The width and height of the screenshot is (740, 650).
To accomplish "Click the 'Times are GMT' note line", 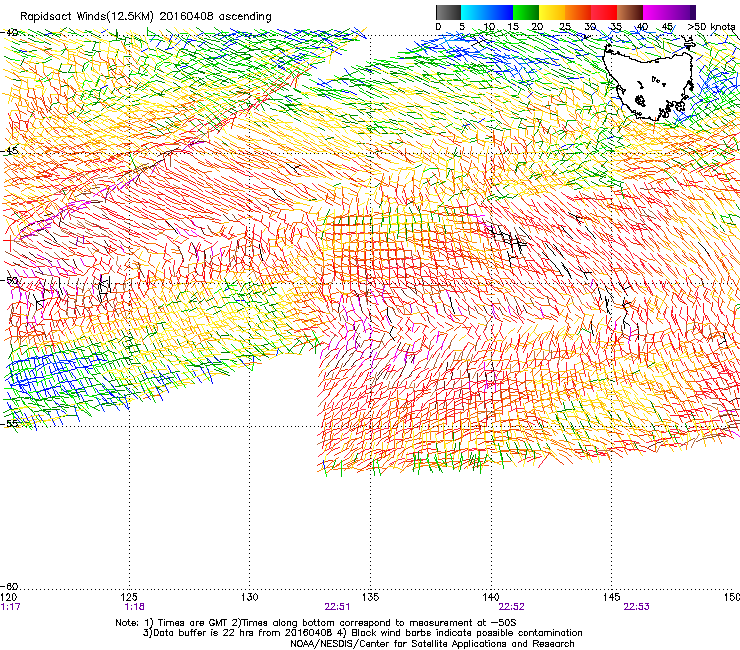I will point(316,623).
